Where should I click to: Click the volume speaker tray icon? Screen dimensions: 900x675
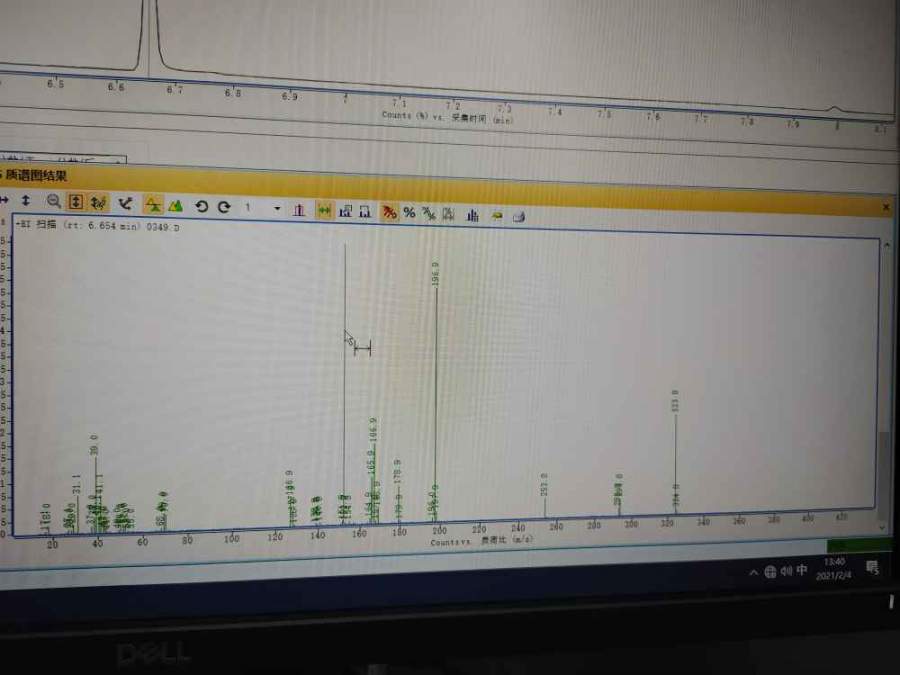pos(786,571)
